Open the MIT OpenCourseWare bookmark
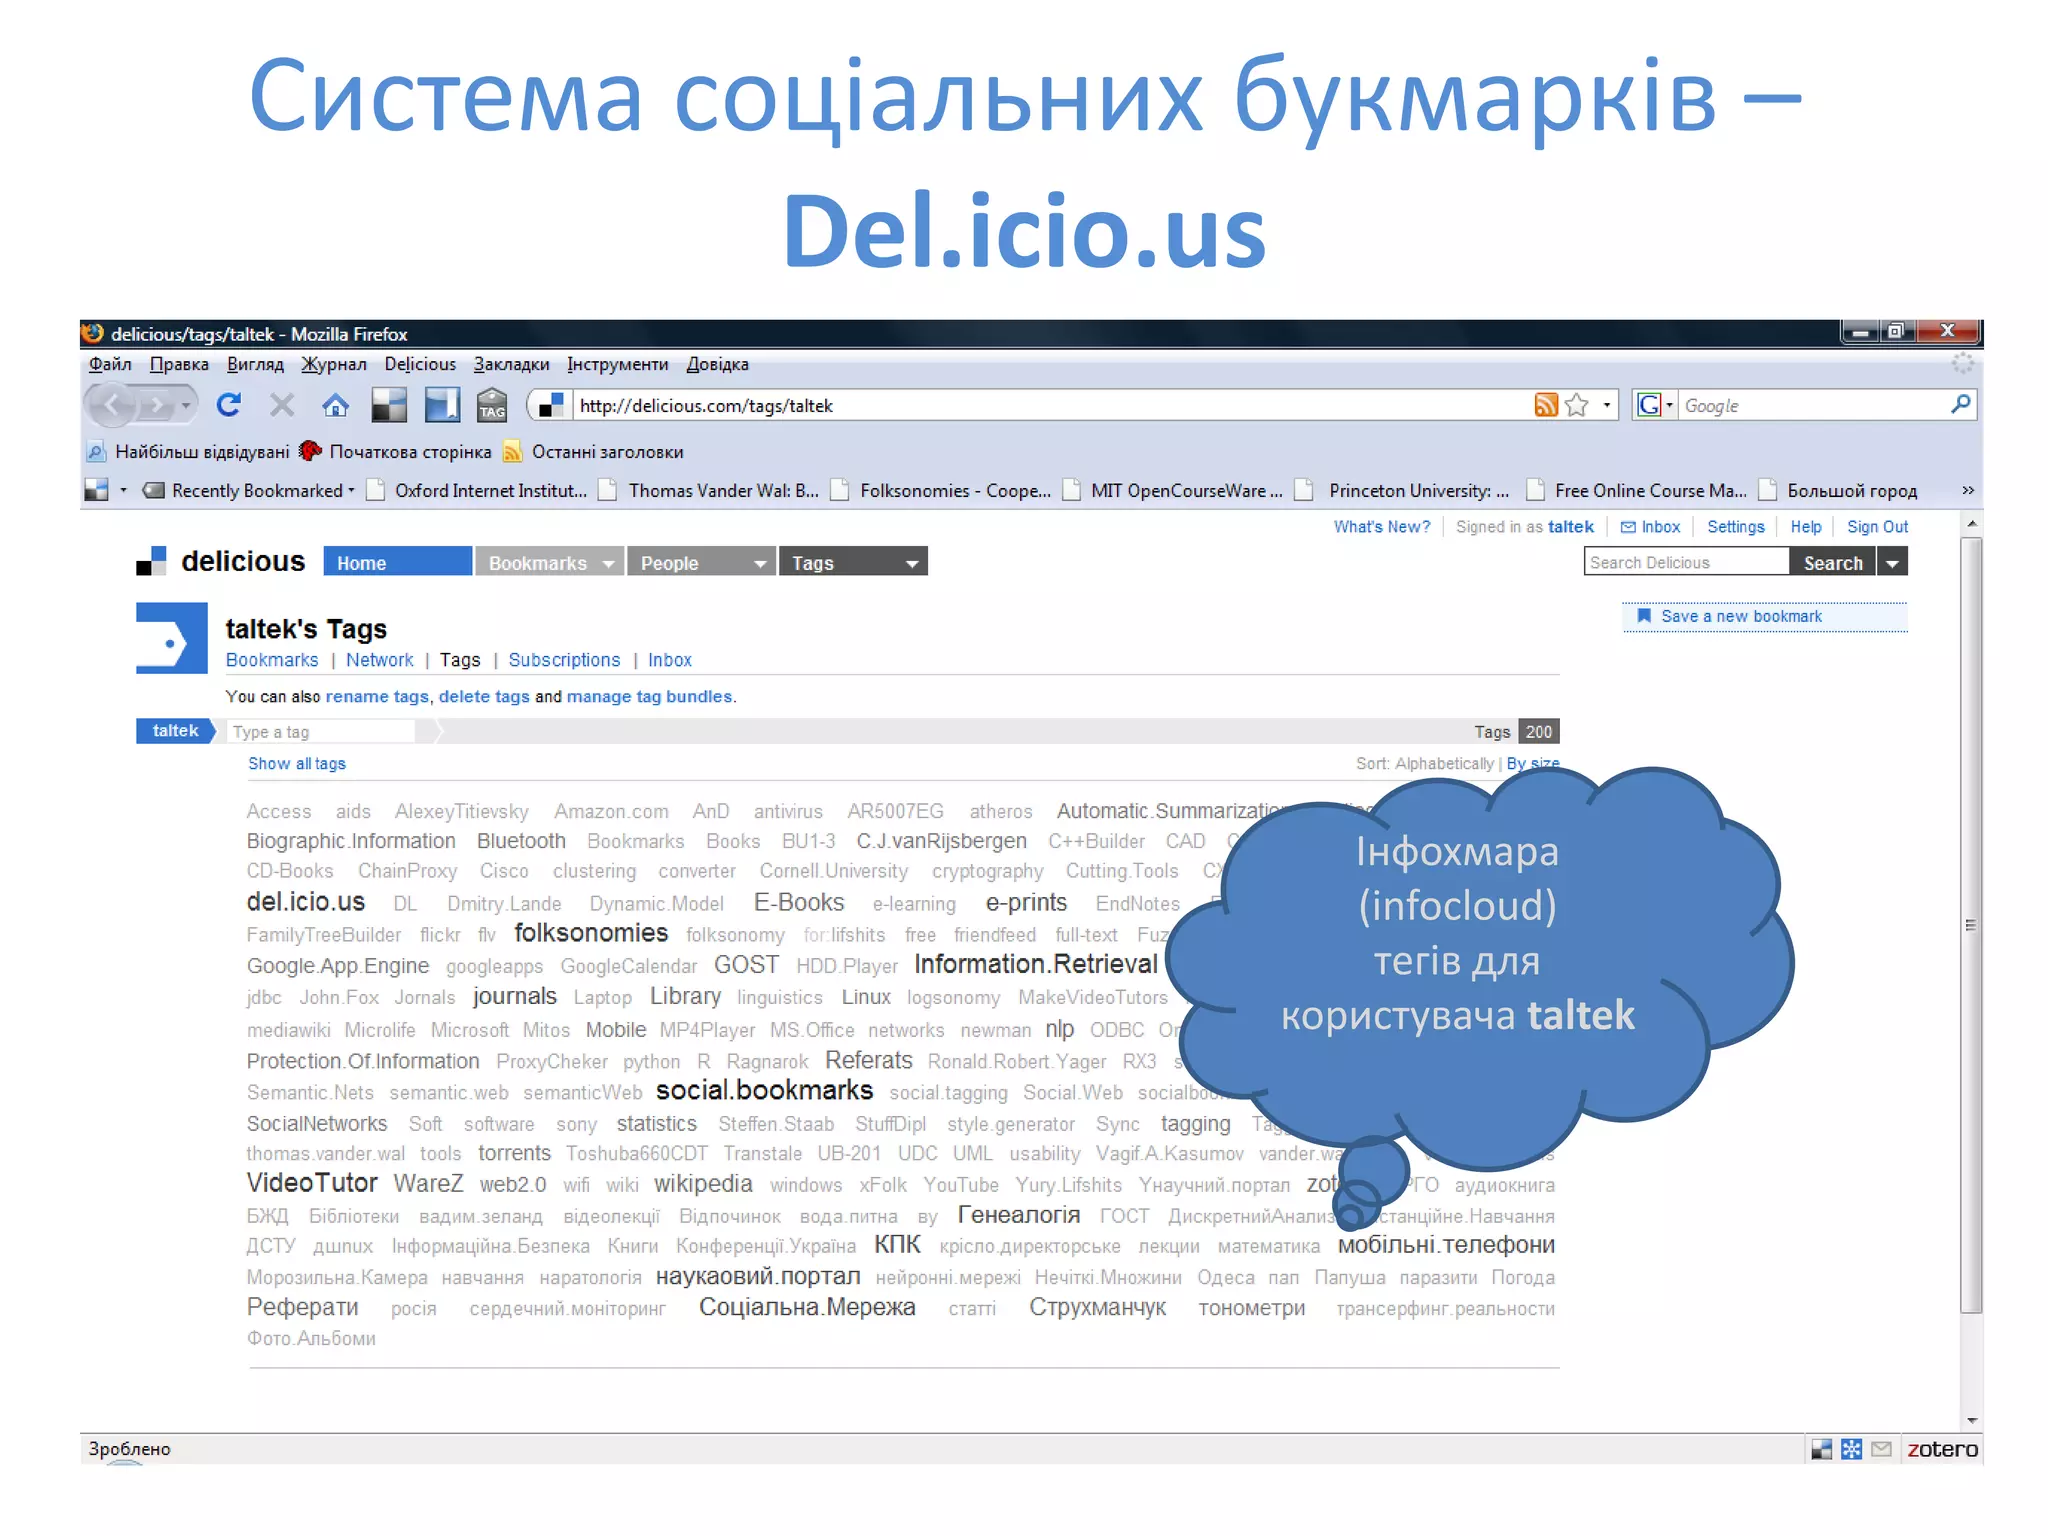 pos(1174,491)
